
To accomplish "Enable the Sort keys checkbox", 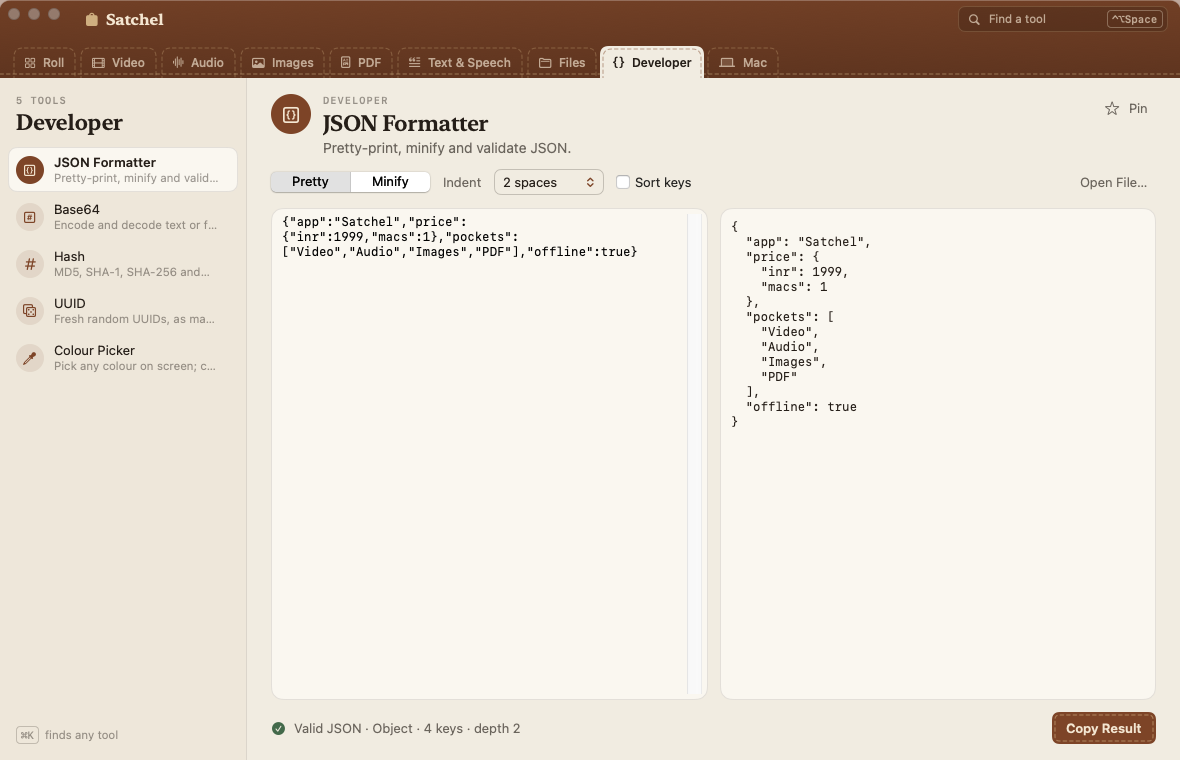I will pos(623,182).
